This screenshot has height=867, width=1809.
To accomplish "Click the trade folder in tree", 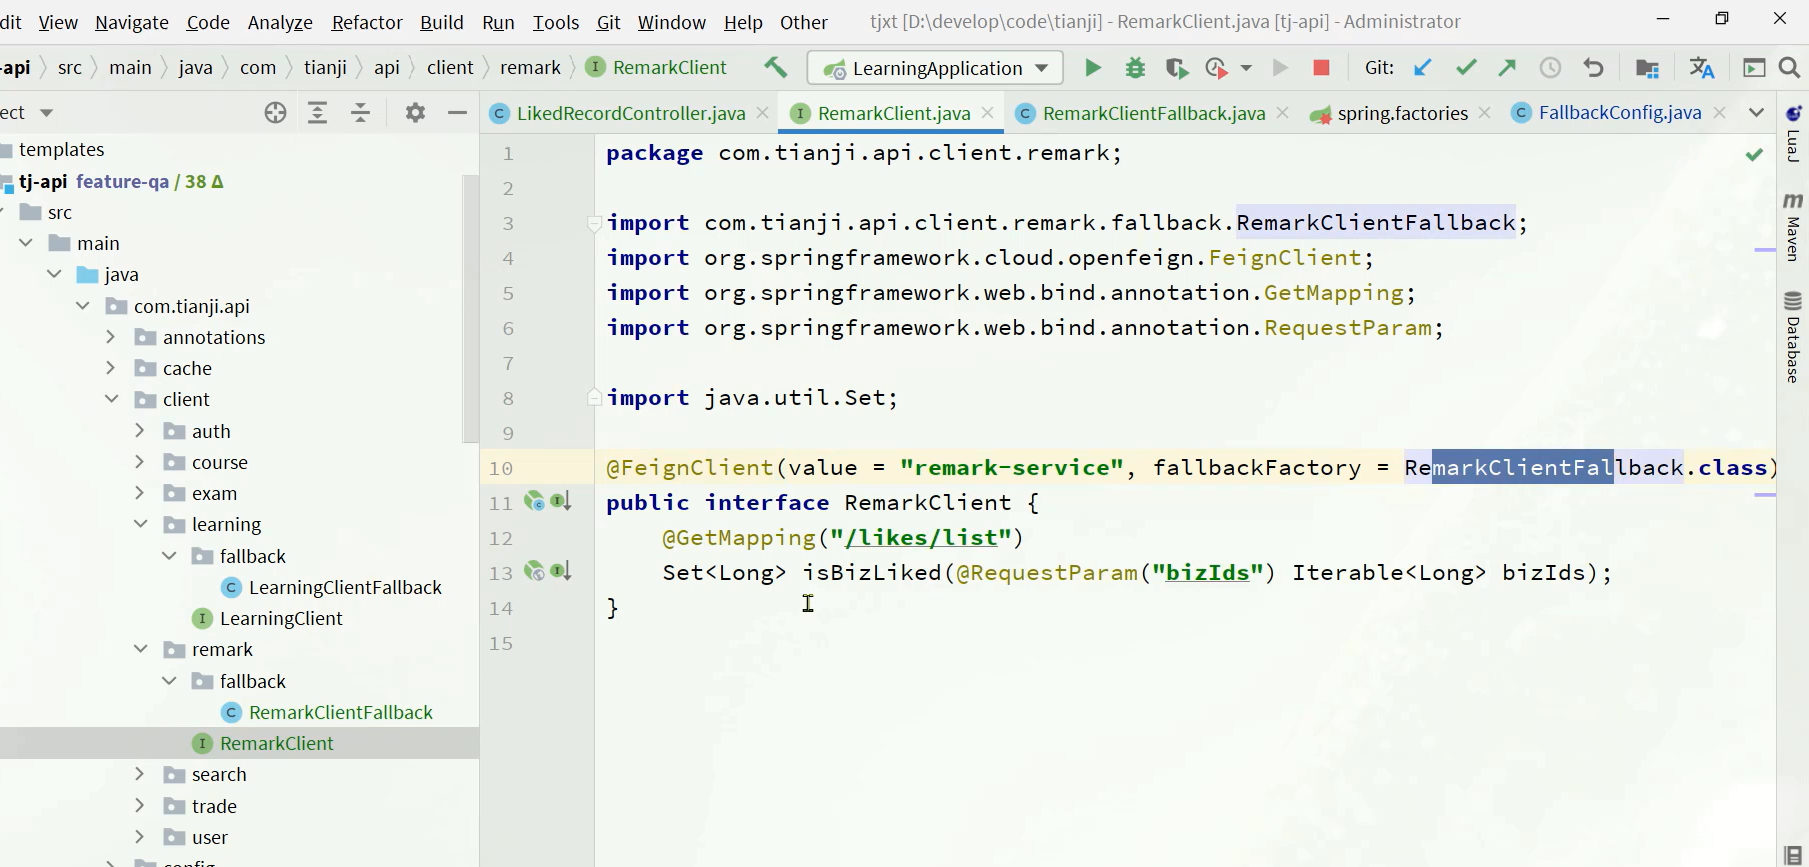I will point(214,806).
